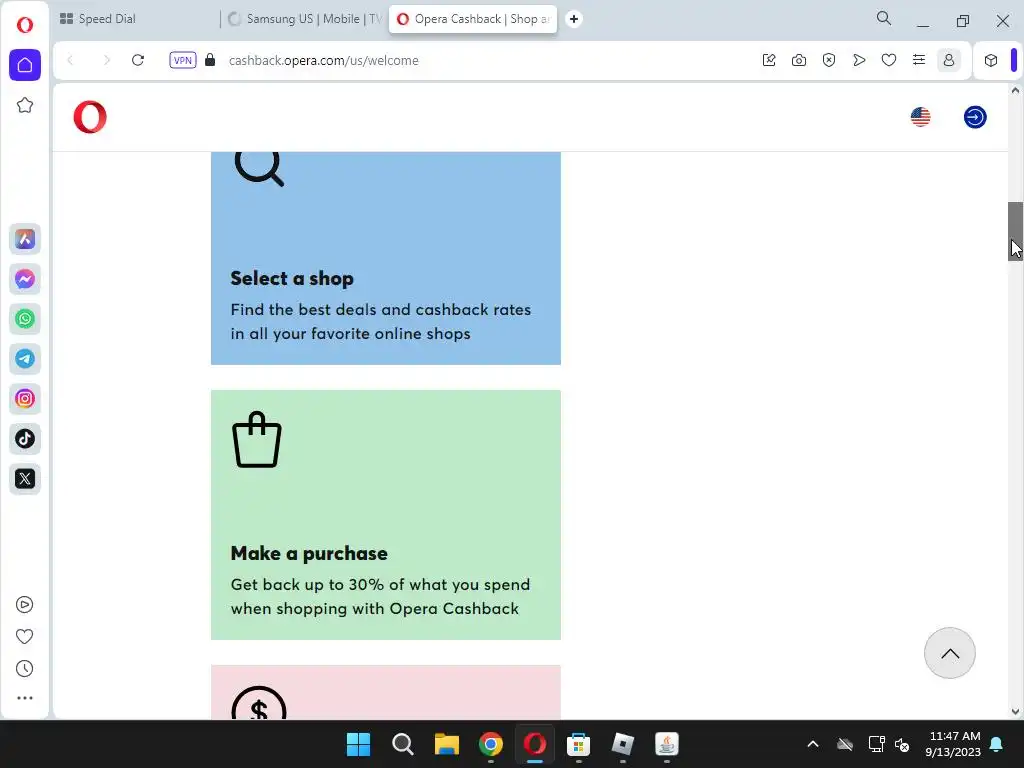The image size is (1024, 768).
Task: Open Google Chrome from taskbar
Action: coord(490,744)
